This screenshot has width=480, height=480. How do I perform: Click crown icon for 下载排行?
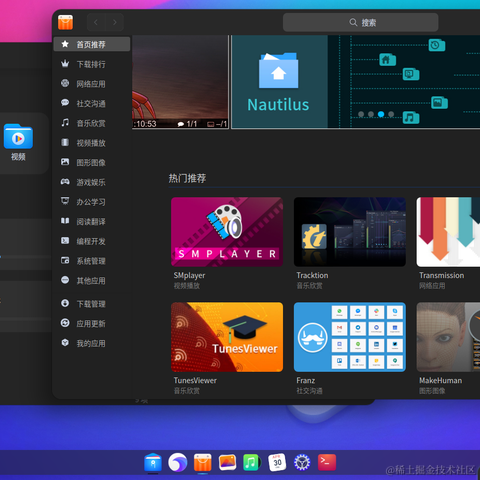(65, 64)
